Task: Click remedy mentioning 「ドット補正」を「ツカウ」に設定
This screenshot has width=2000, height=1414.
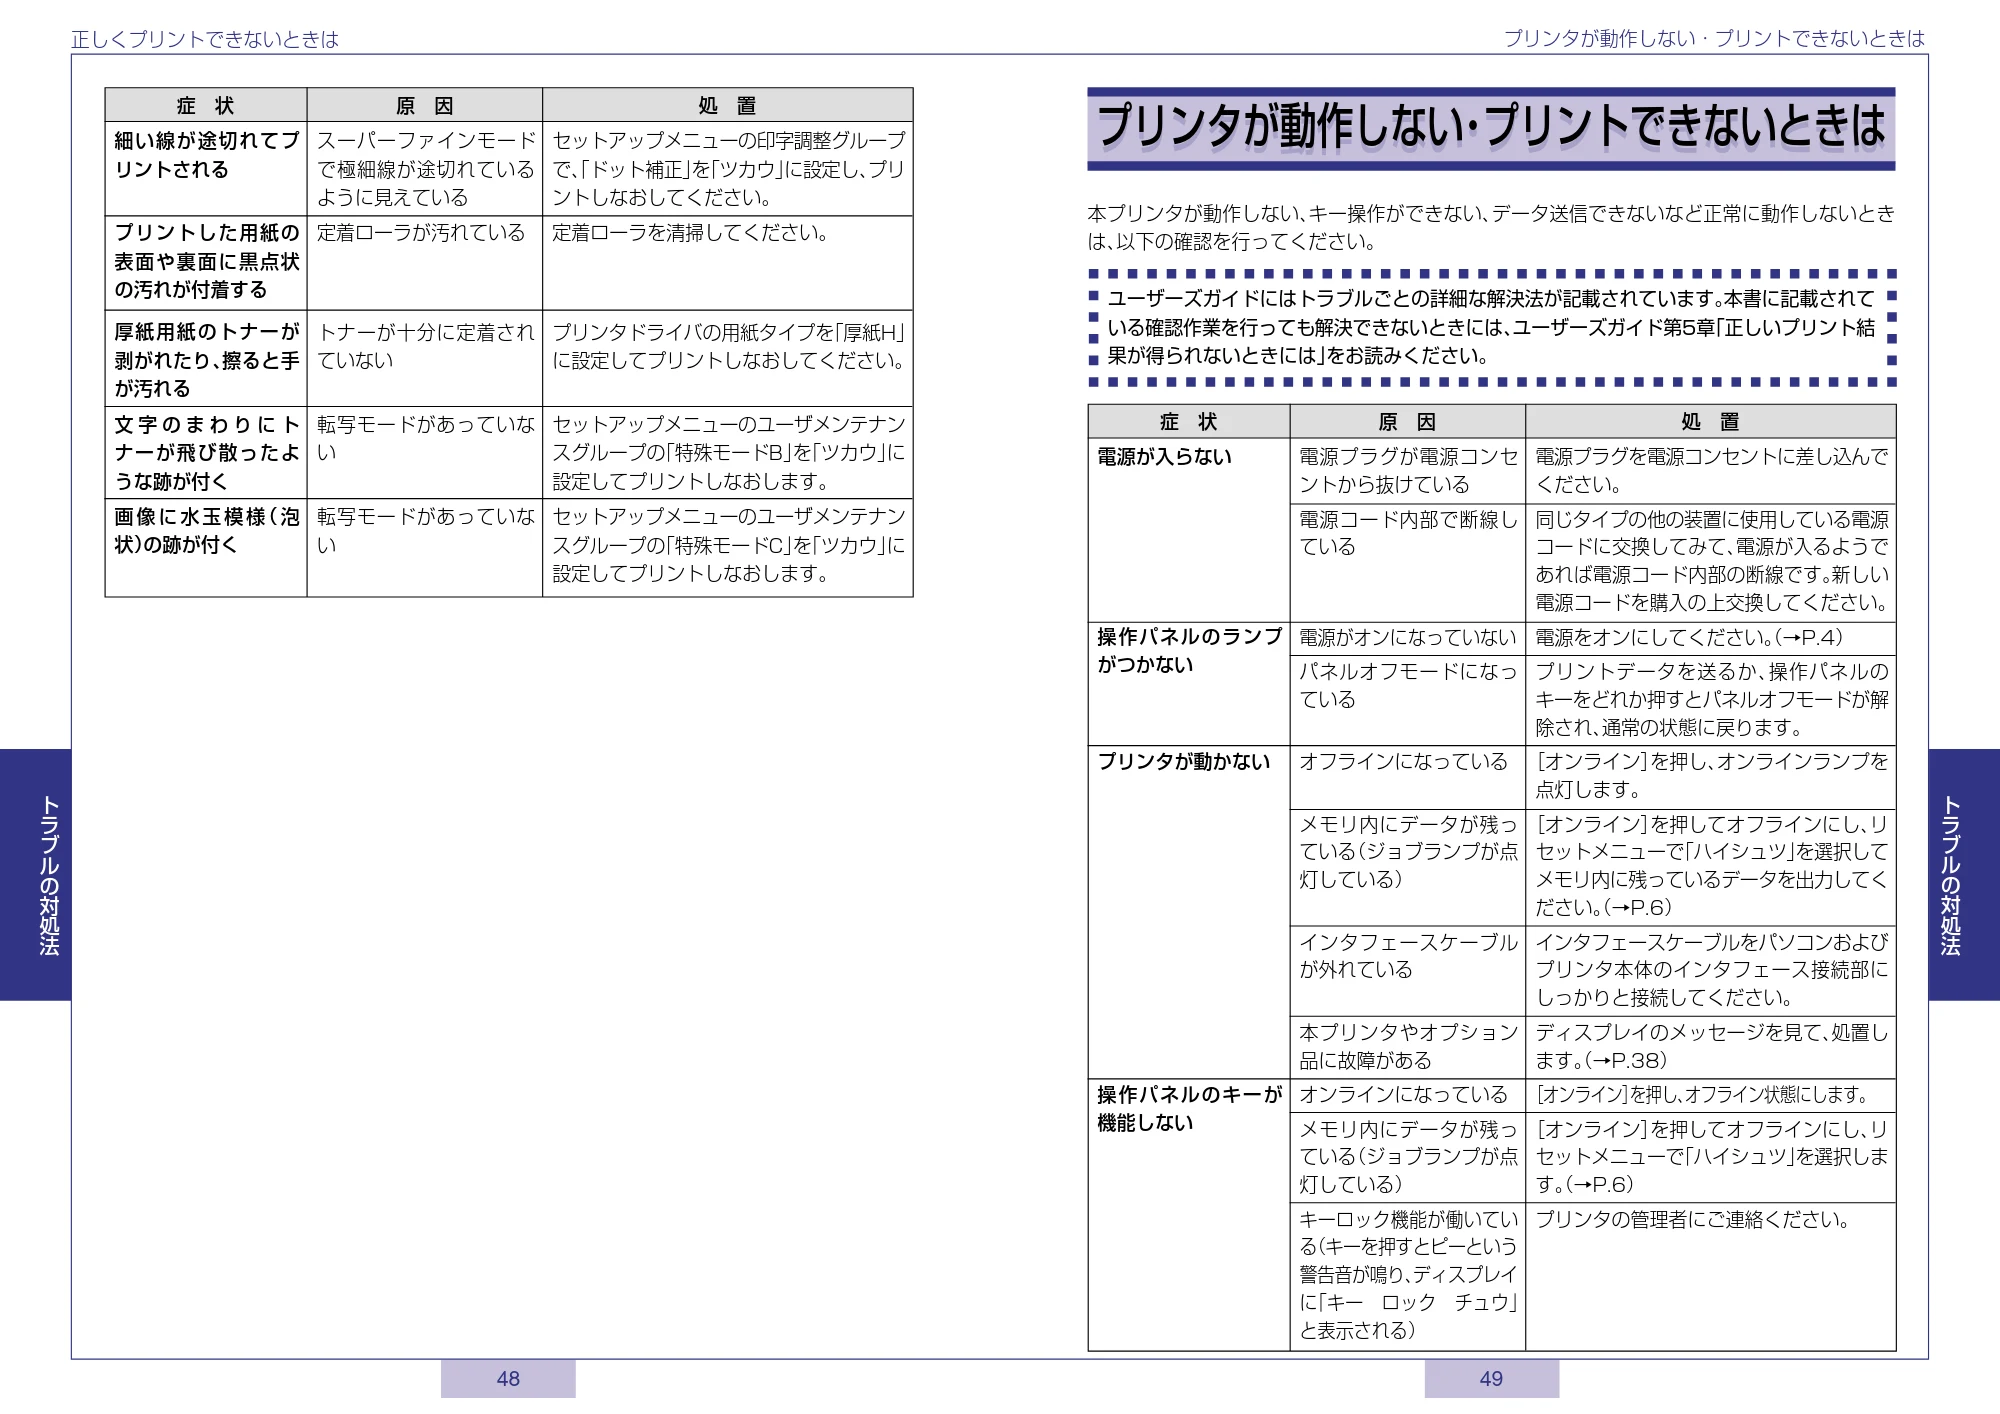Action: 728,169
